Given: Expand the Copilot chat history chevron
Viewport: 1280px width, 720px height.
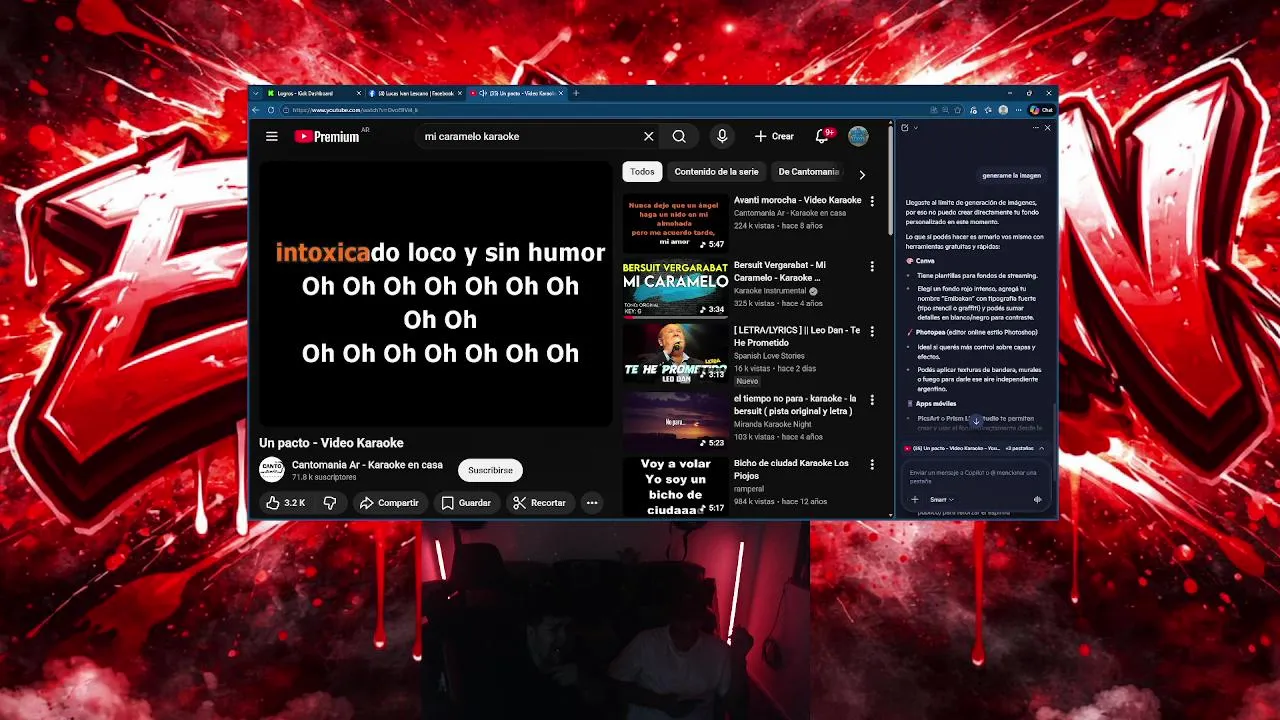Looking at the screenshot, I should 915,128.
